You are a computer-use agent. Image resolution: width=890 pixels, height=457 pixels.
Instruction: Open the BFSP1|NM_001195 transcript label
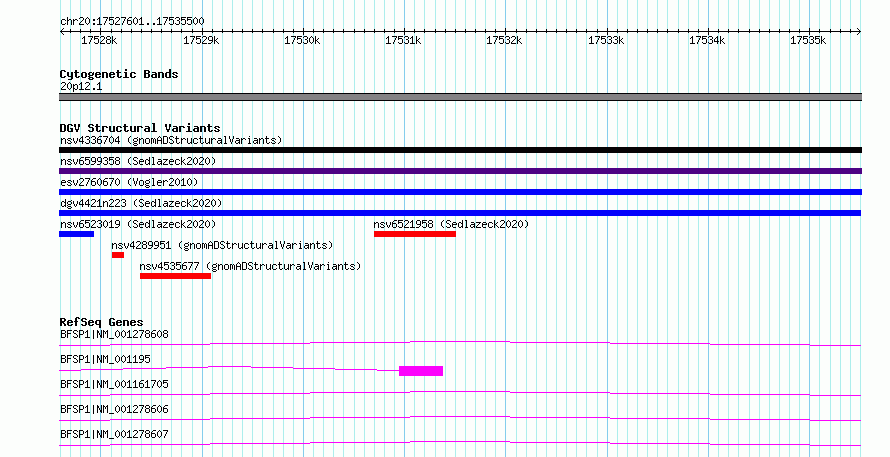105,359
